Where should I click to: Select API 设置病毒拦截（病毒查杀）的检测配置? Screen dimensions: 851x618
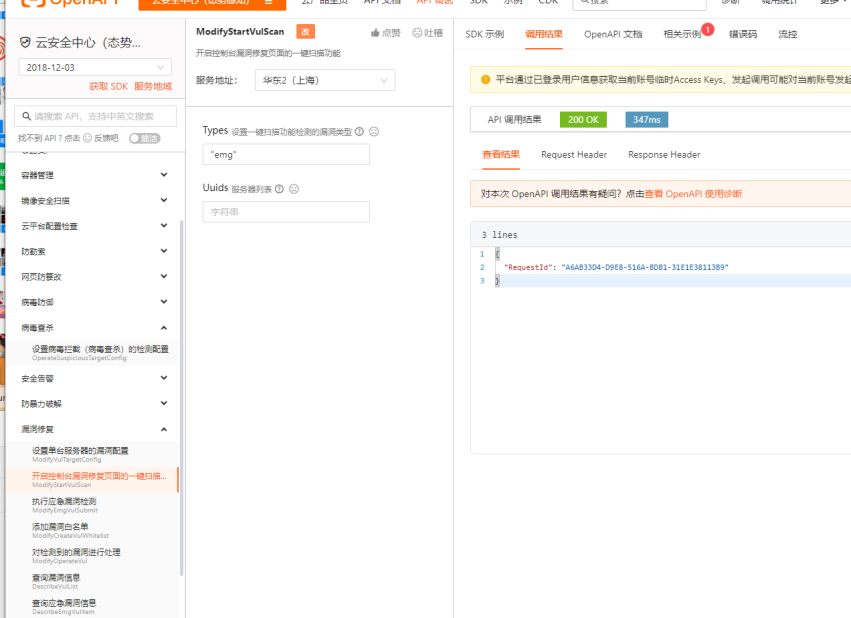click(92, 353)
